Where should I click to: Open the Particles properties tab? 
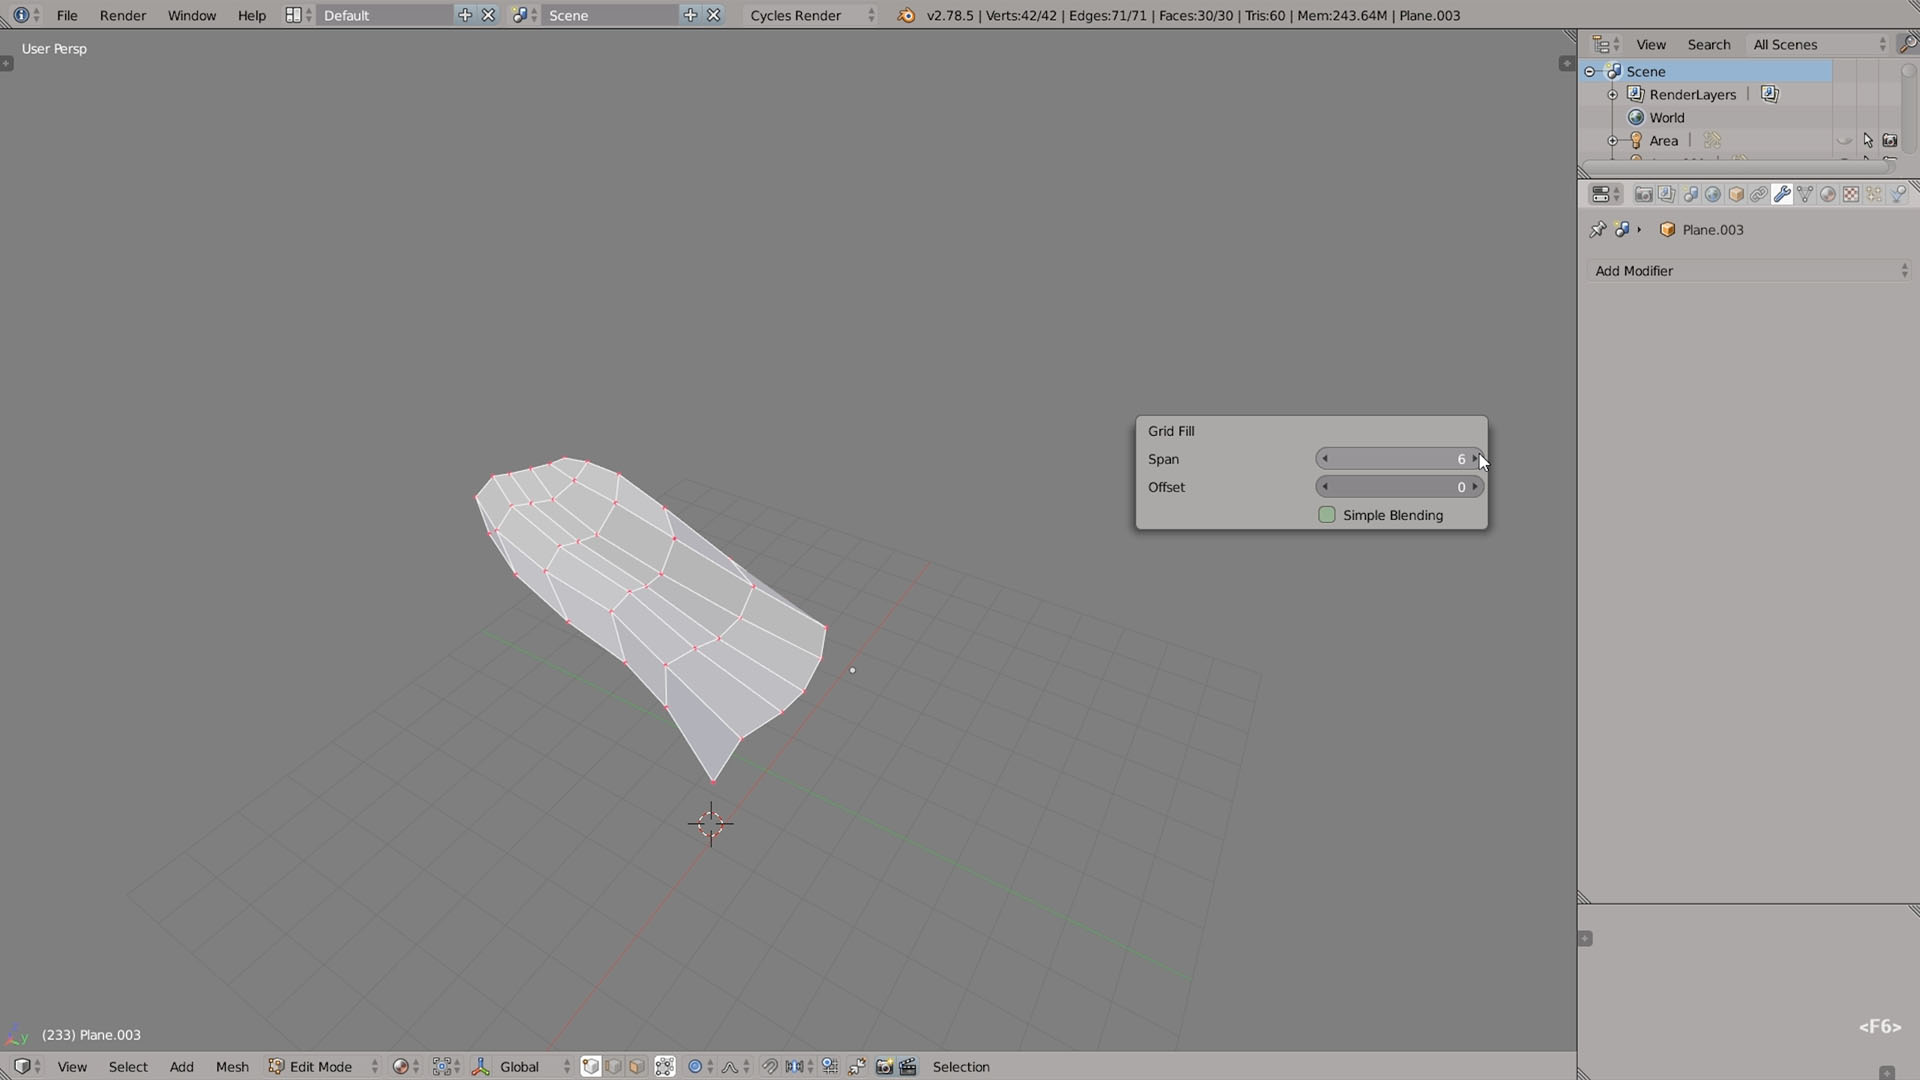[1874, 195]
